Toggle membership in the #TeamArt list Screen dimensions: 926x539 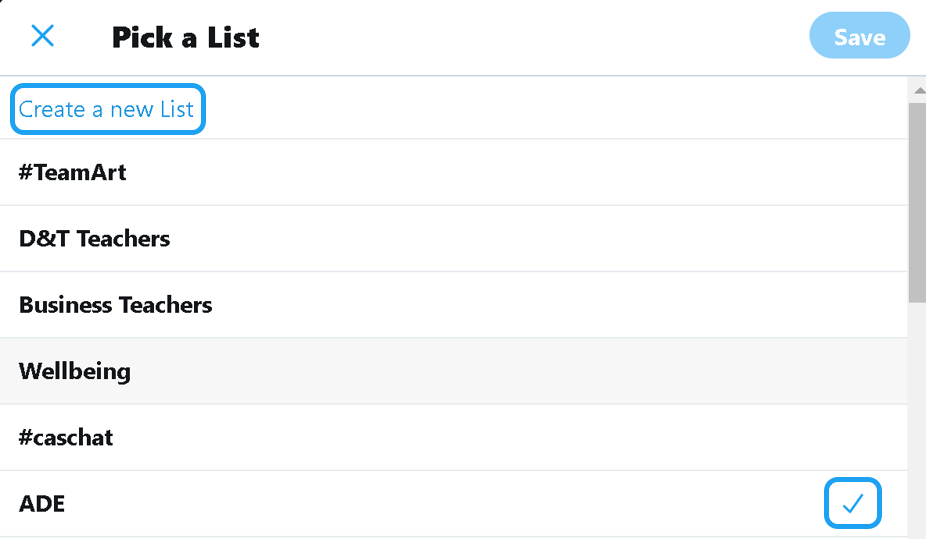click(450, 172)
